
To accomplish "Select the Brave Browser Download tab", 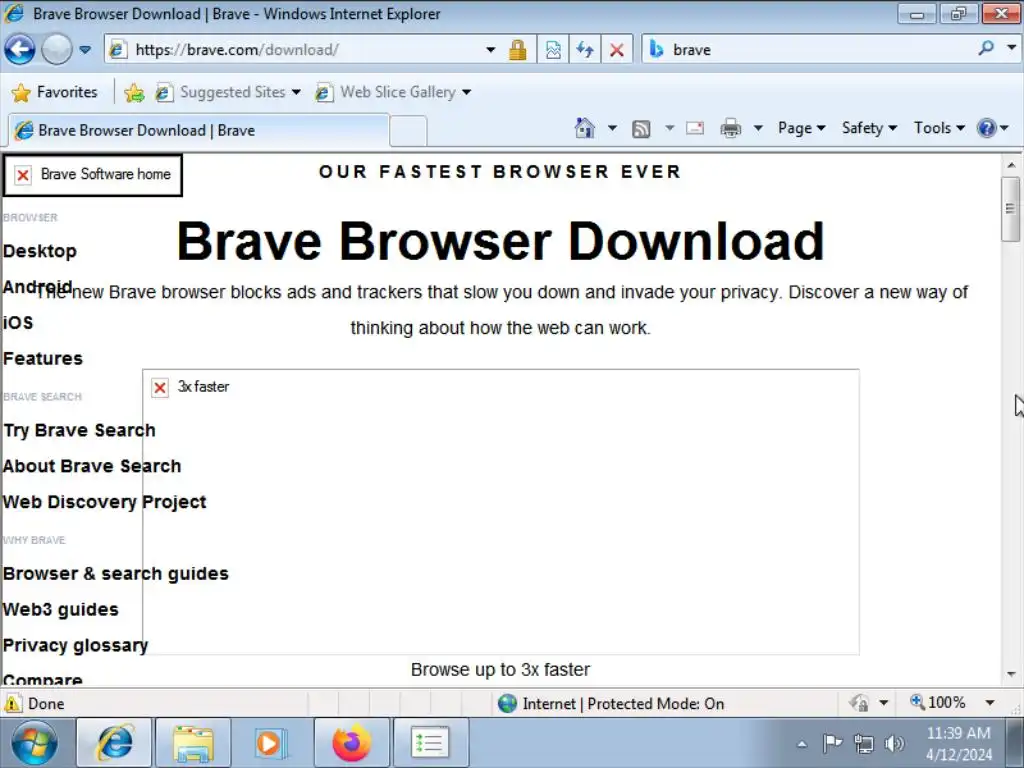I will click(x=199, y=131).
